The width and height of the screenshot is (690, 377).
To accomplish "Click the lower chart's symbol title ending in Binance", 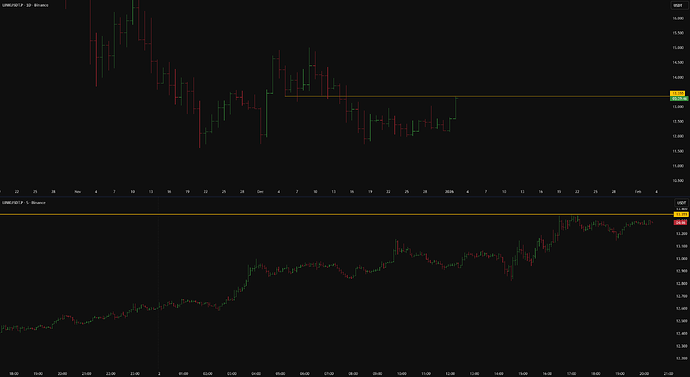I will click(24, 202).
